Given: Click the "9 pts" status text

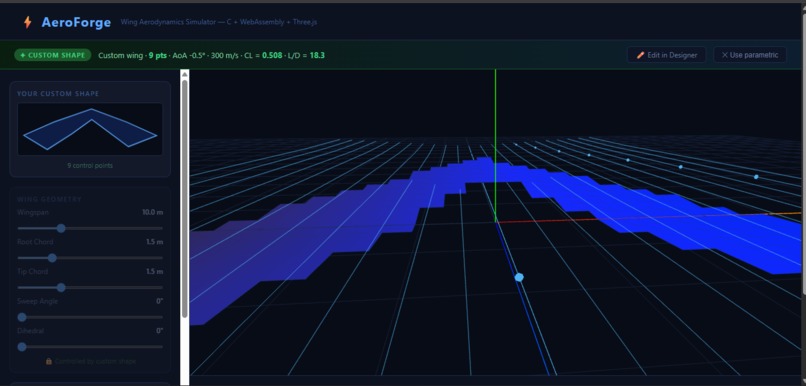Looking at the screenshot, I should 158,55.
